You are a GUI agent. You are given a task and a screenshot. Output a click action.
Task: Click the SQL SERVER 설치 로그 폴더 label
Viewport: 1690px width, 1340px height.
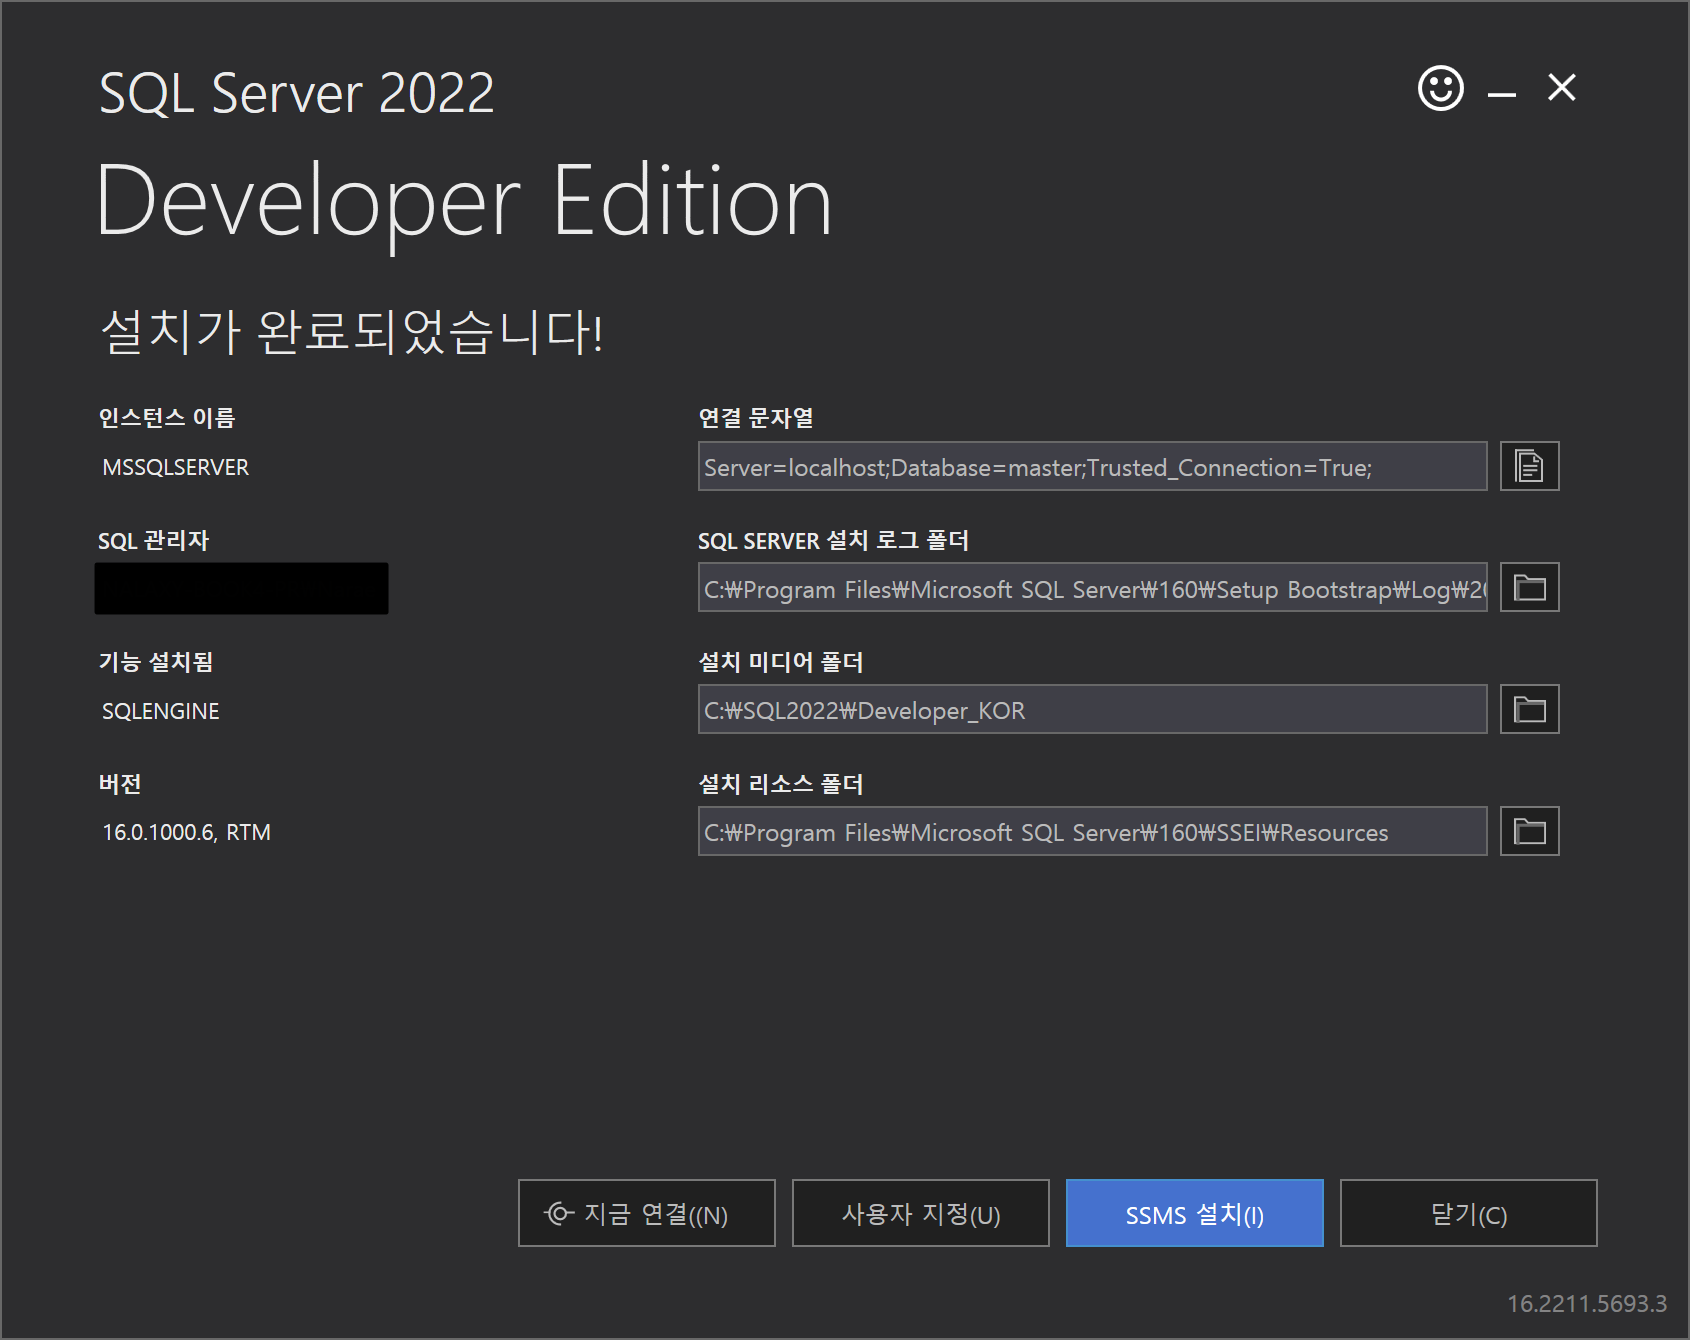tap(833, 541)
